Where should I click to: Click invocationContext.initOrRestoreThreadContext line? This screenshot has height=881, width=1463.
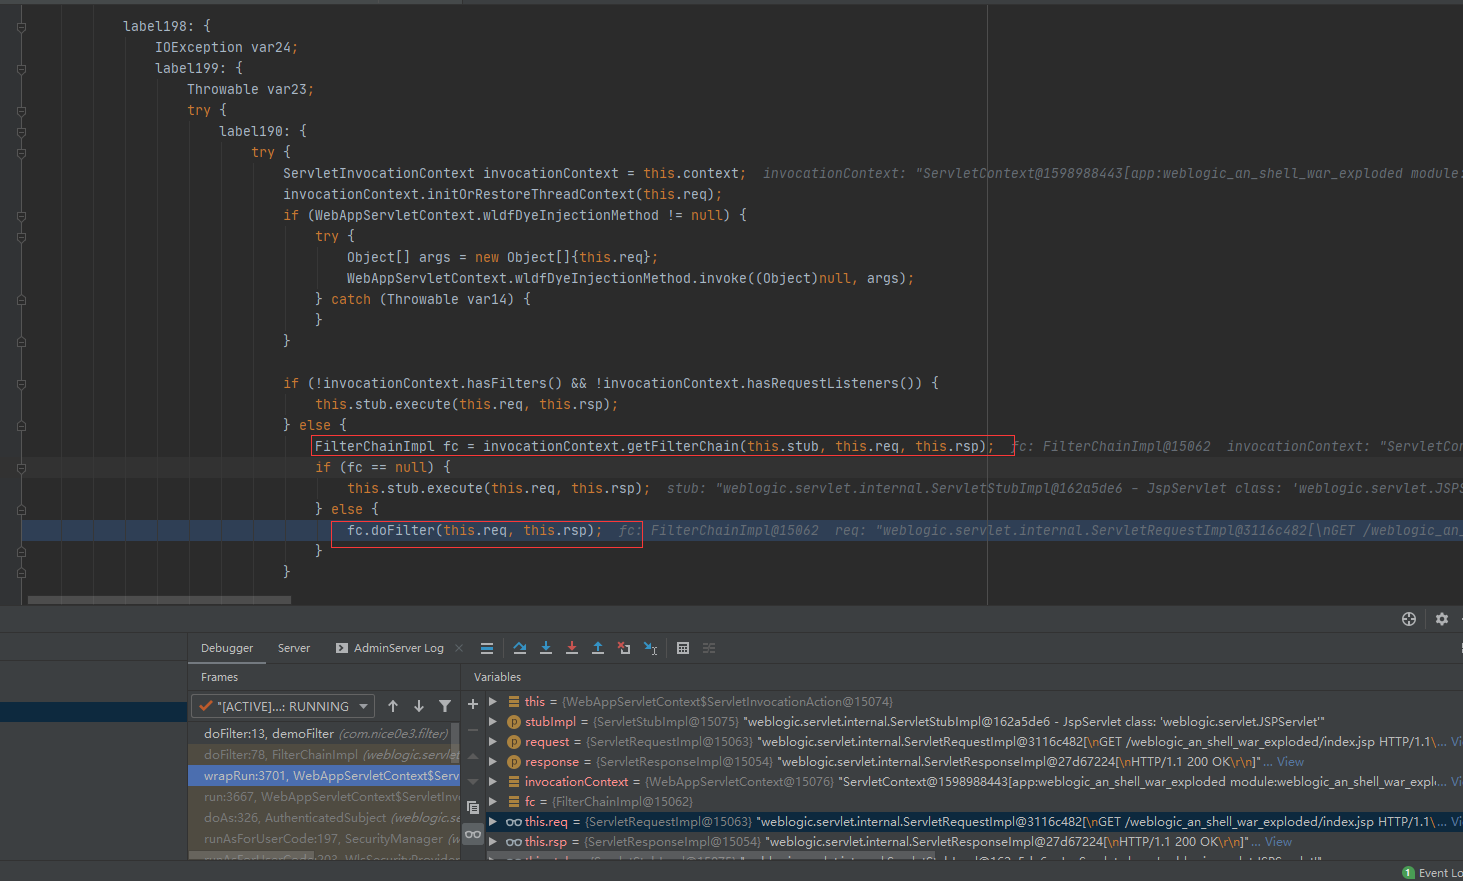(x=502, y=195)
